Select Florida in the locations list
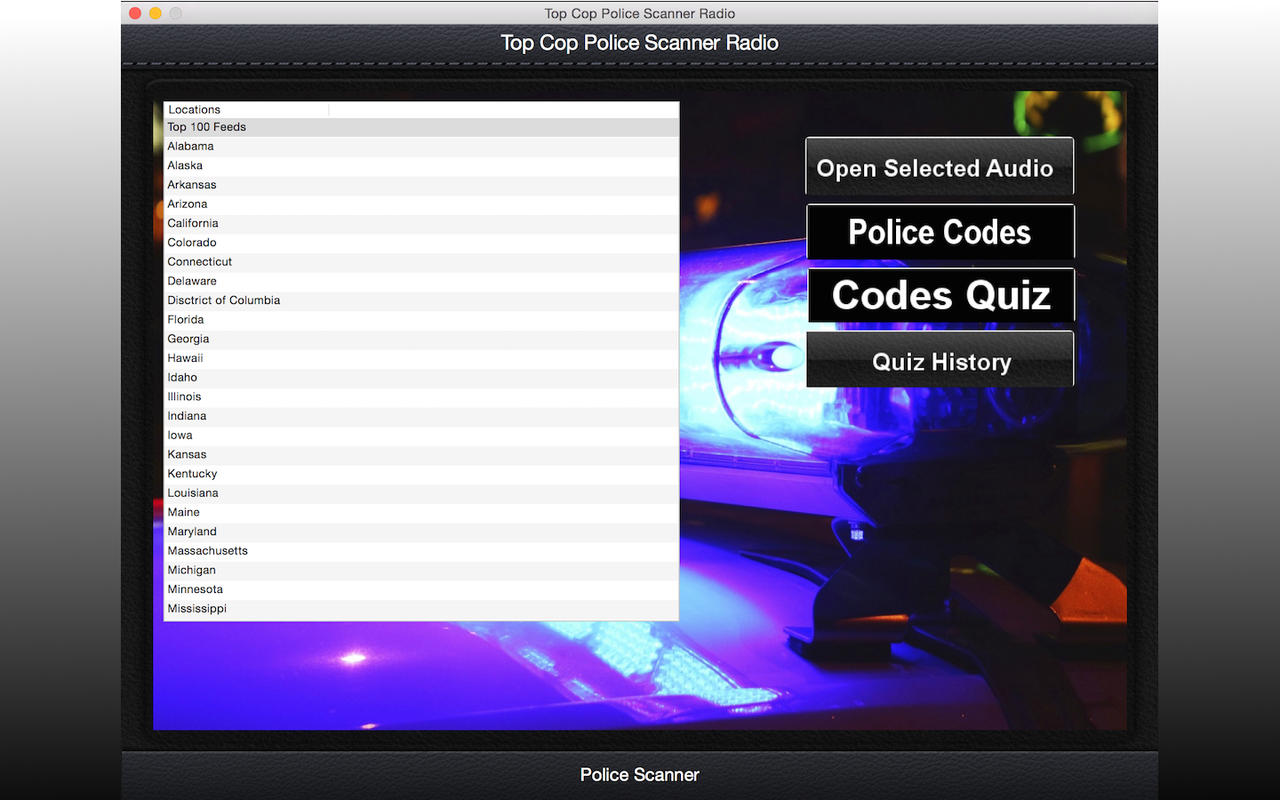Viewport: 1280px width, 800px height. (x=421, y=320)
